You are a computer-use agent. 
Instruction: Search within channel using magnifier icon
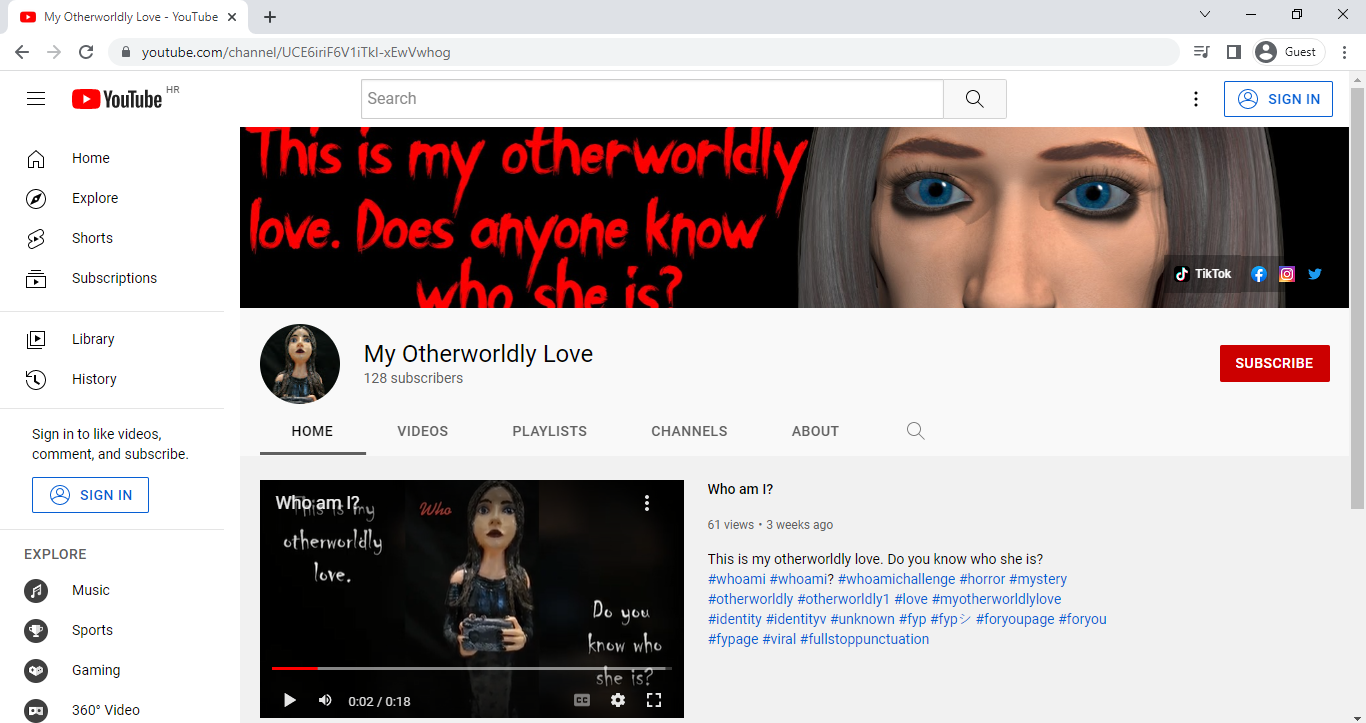915,431
